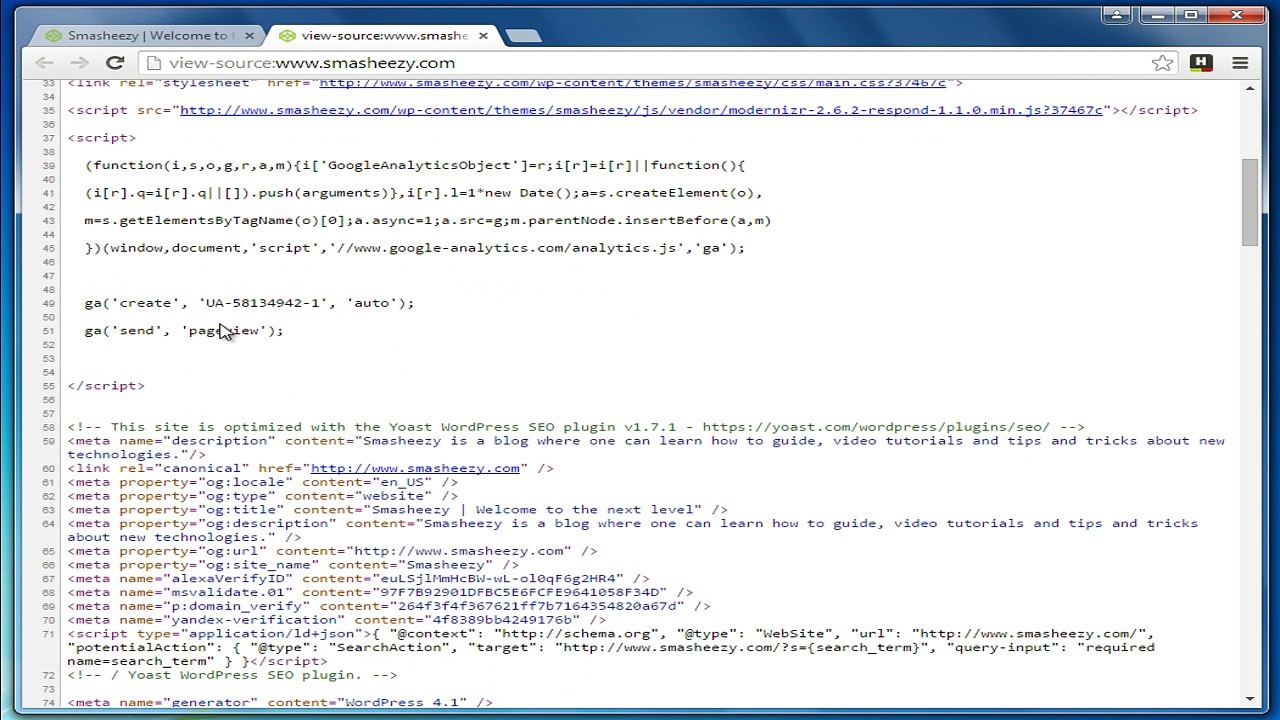Click the yandex-verification meta tag line
This screenshot has width=1280, height=720.
337,620
